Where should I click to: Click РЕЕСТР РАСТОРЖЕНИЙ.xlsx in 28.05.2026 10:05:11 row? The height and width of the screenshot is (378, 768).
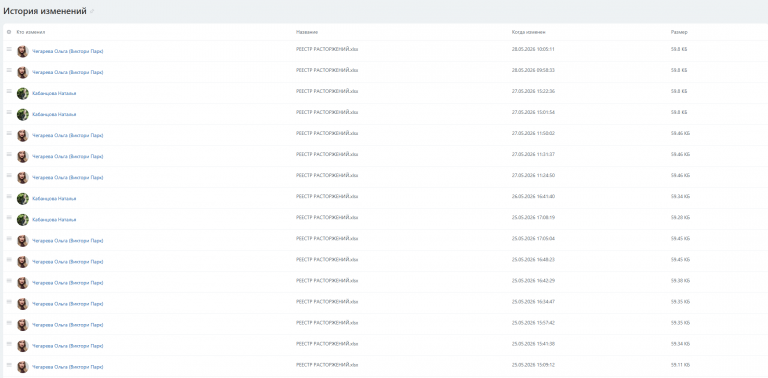click(x=327, y=49)
